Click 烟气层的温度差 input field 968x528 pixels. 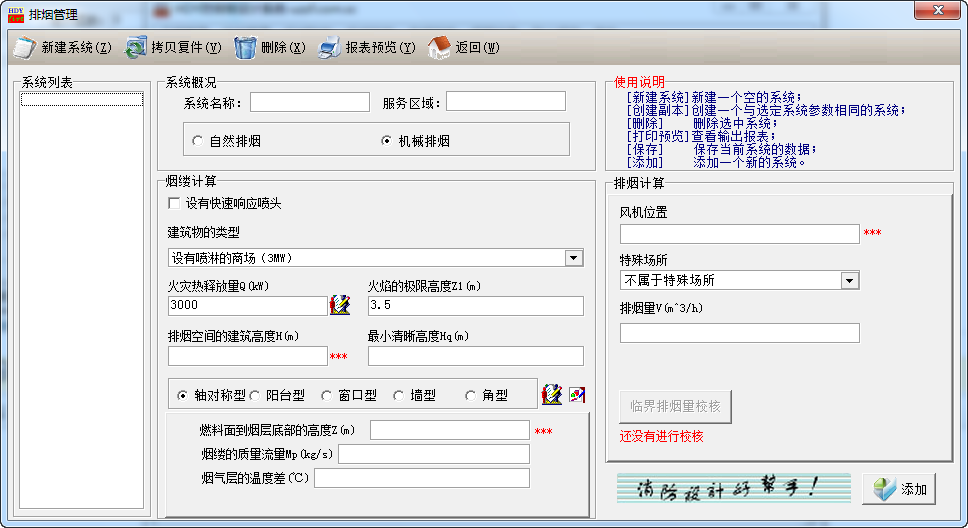[x=422, y=478]
